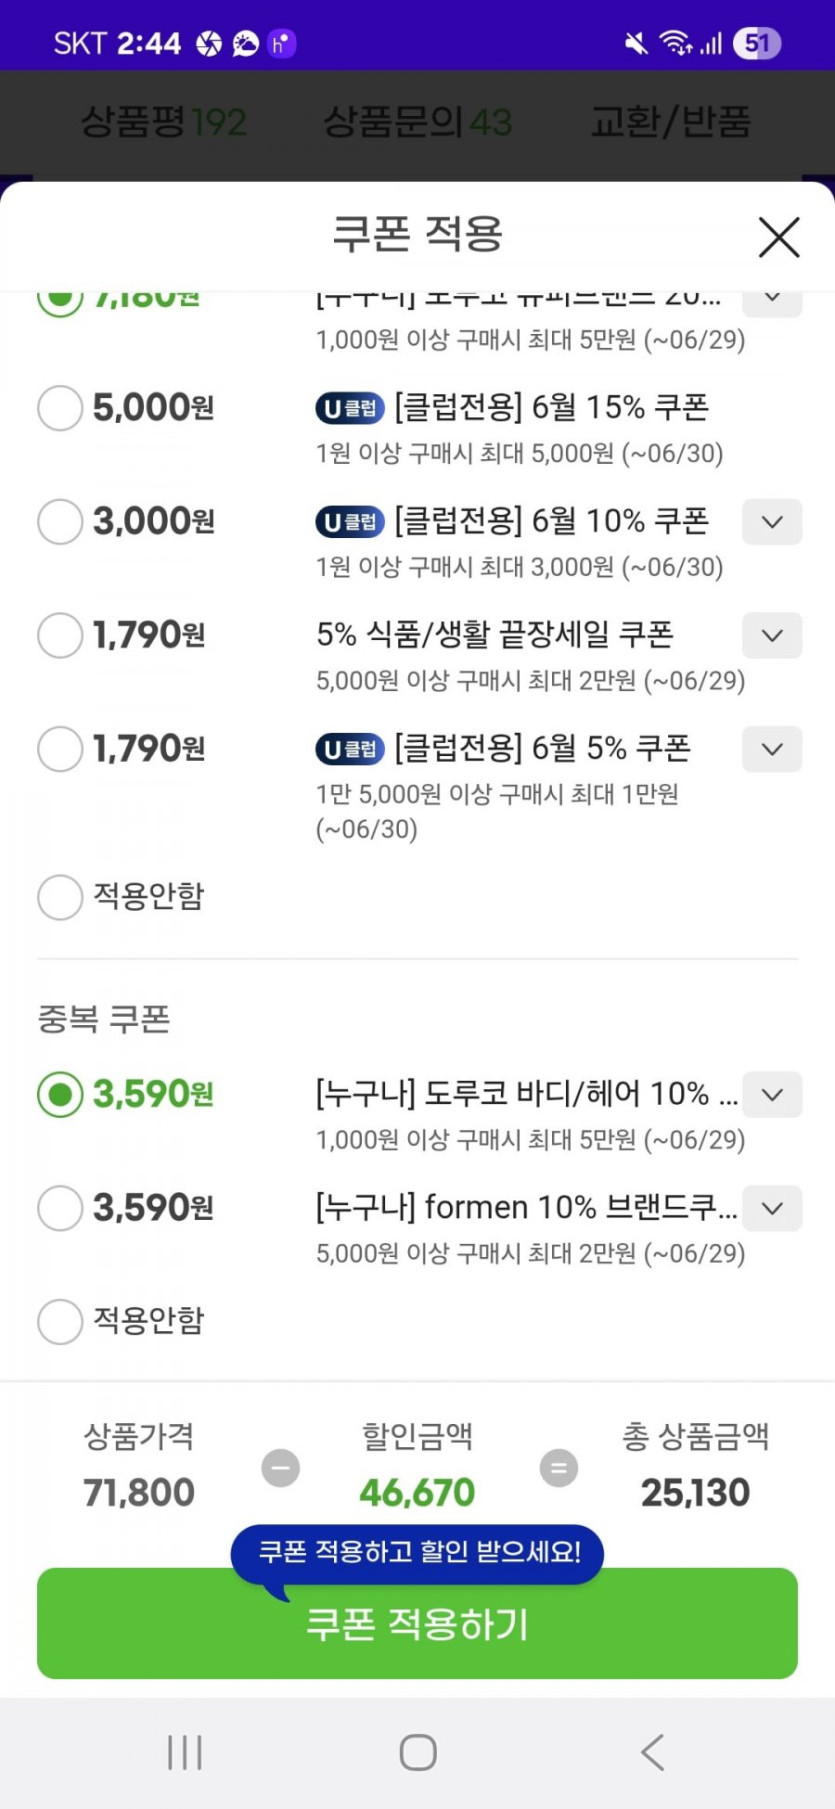Close the 쿠폰 적용 coupon dialog
Image resolution: width=835 pixels, height=1809 pixels.
(779, 237)
